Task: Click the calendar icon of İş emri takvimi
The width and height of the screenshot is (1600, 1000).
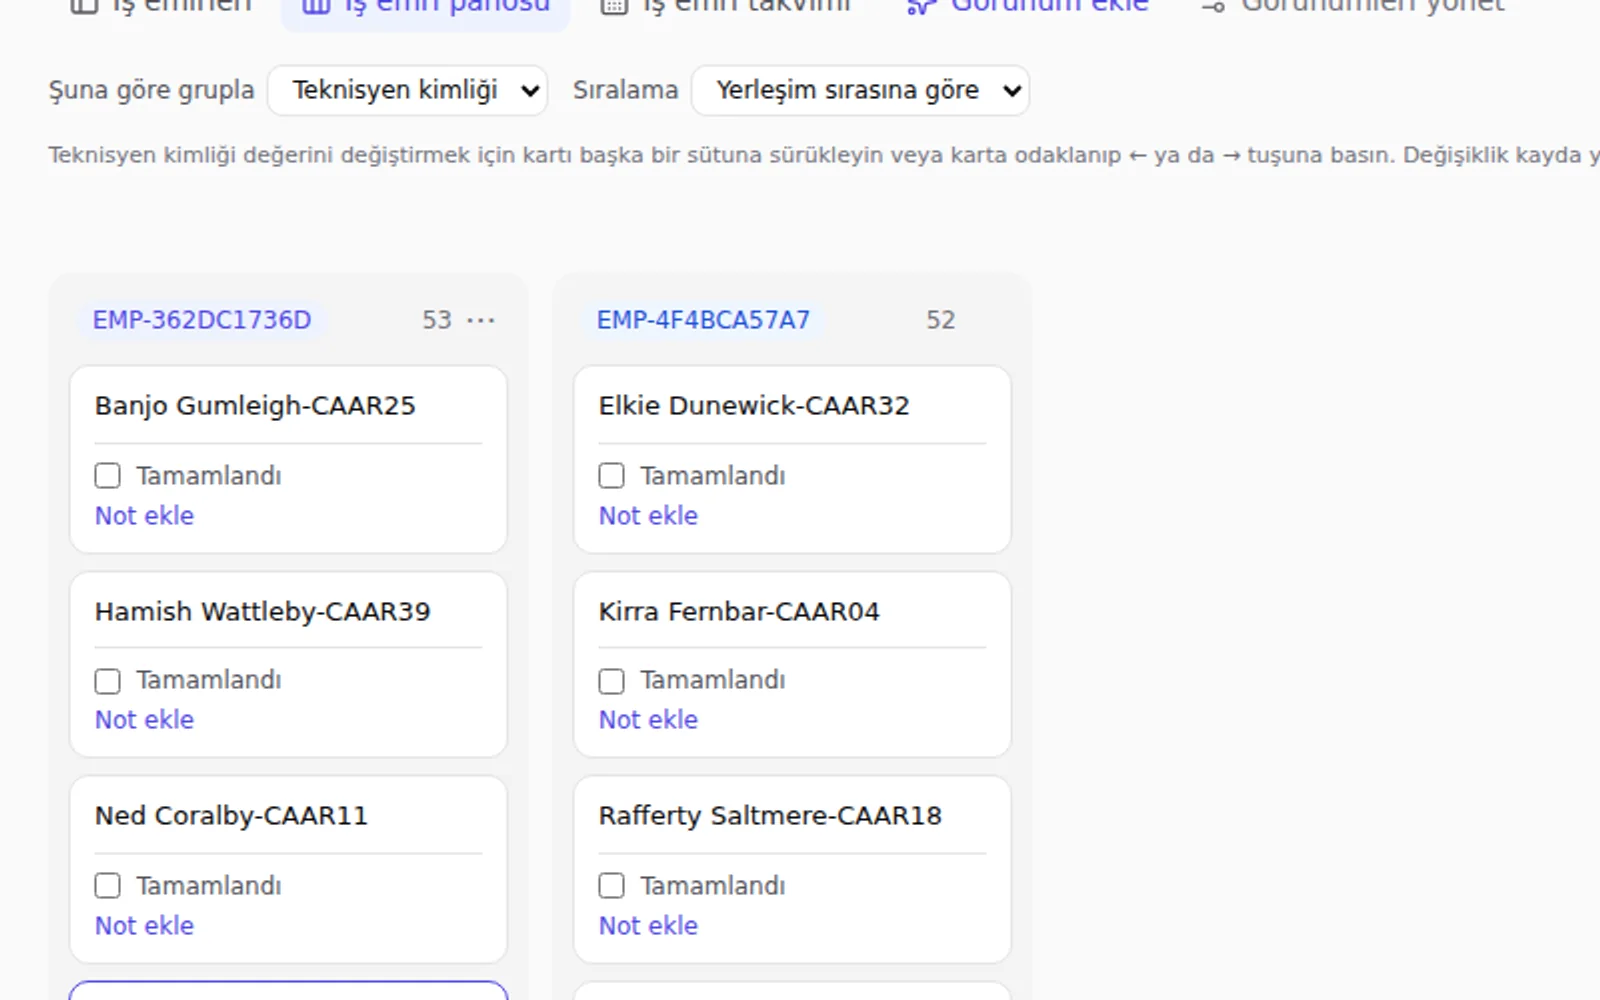Action: [614, 6]
